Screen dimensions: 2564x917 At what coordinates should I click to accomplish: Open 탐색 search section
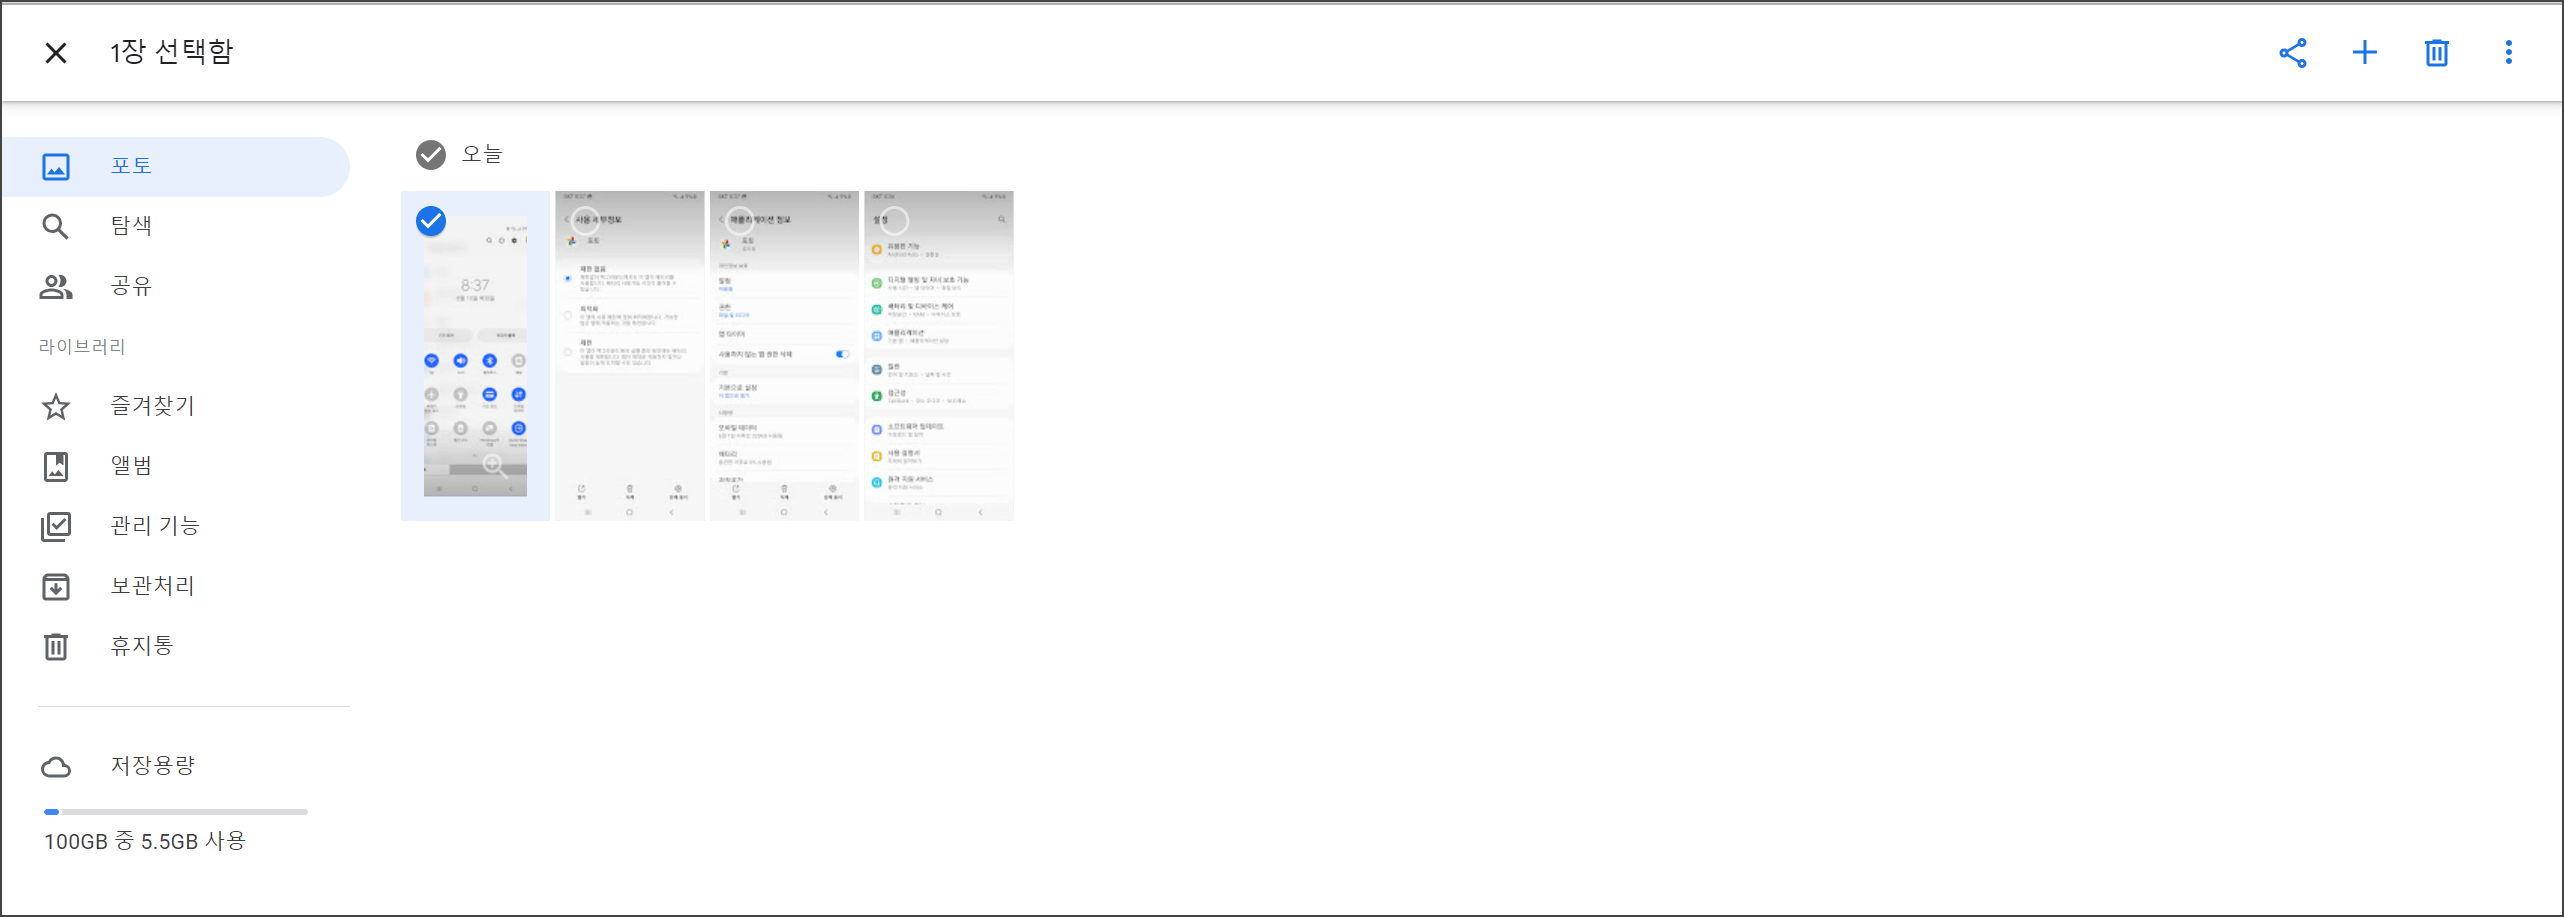[x=176, y=226]
